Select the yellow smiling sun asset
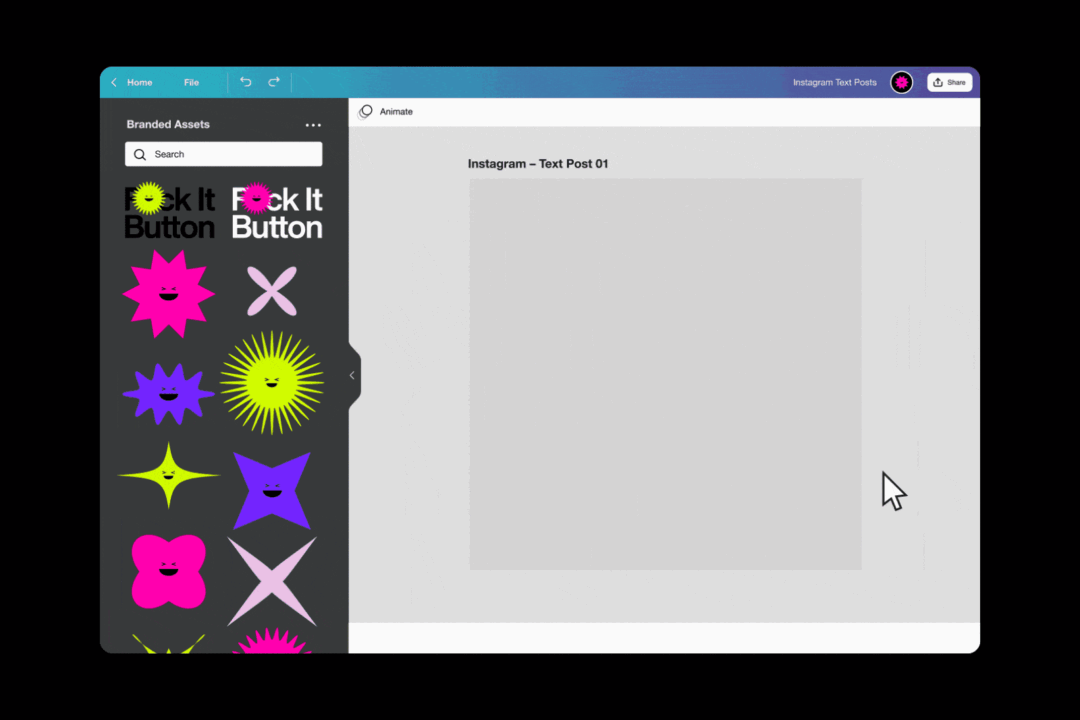The image size is (1080, 720). coord(271,383)
